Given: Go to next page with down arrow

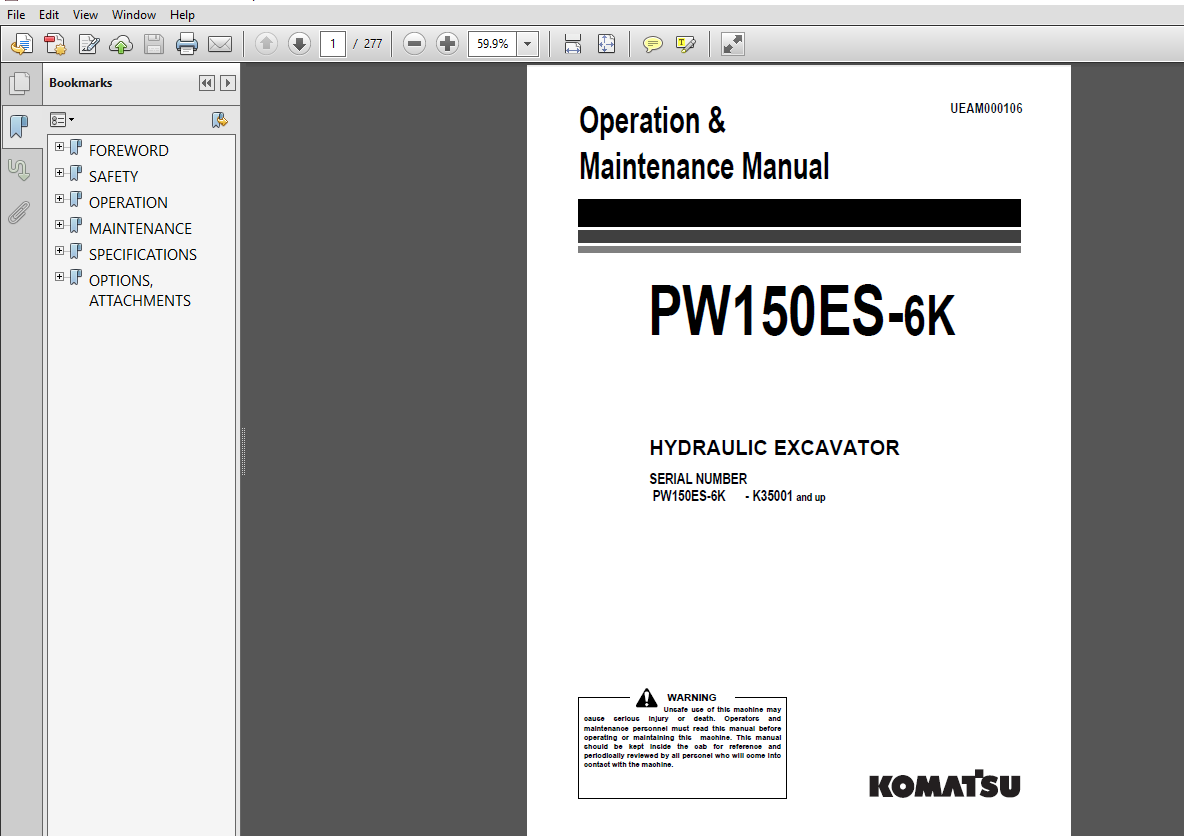Looking at the screenshot, I should (x=299, y=44).
